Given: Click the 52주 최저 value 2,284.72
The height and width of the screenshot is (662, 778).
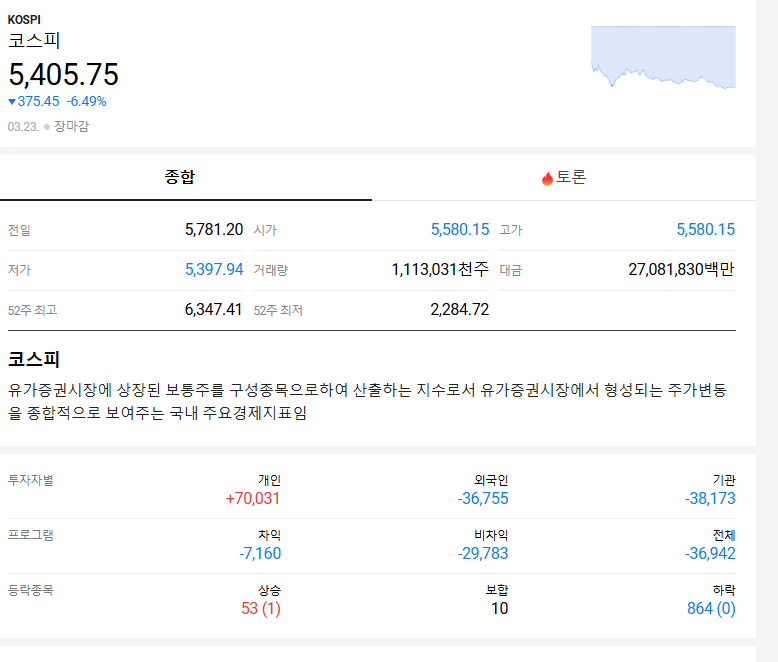Looking at the screenshot, I should [459, 310].
